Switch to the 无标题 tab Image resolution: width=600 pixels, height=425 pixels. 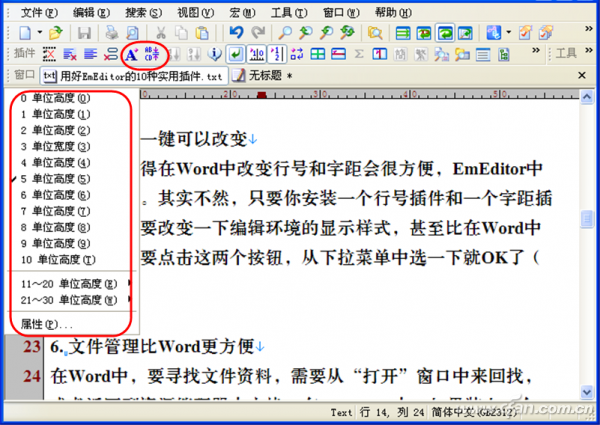261,76
